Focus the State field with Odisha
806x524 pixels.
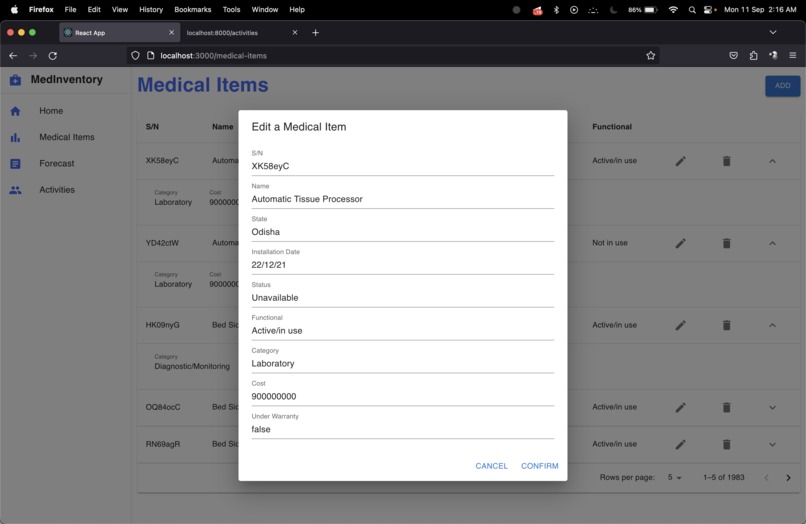(402, 232)
